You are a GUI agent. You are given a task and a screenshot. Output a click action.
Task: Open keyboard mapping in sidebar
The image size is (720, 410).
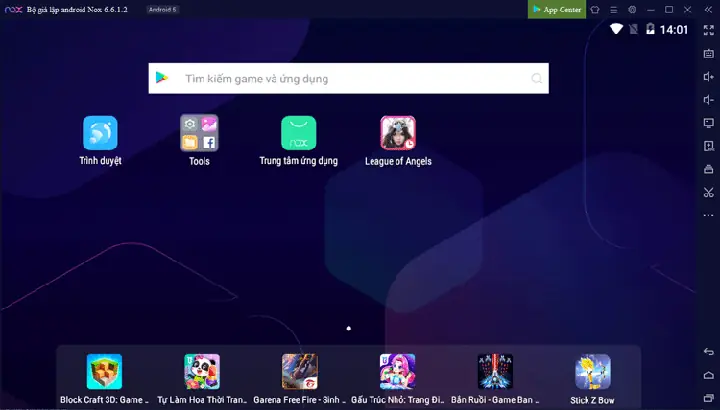click(x=709, y=53)
